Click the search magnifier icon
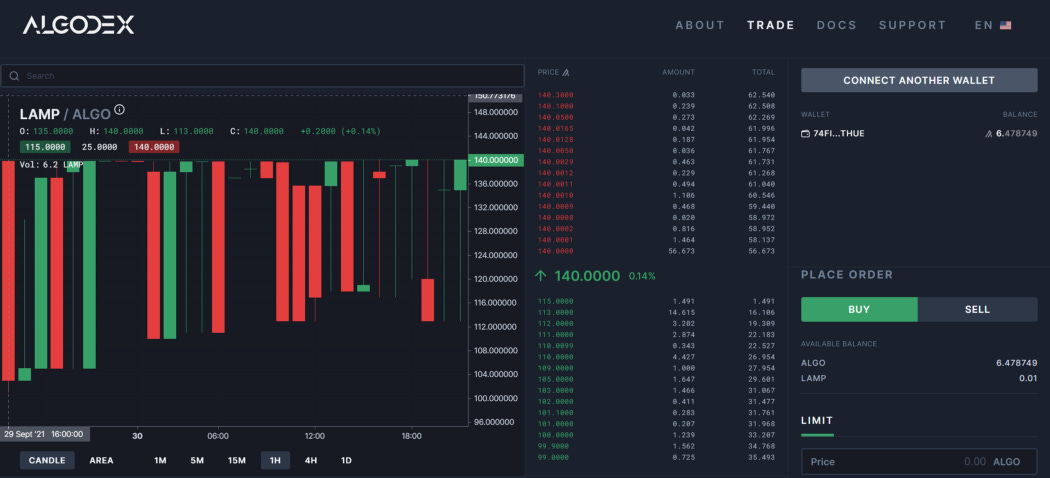The width and height of the screenshot is (1050, 478). (14, 76)
